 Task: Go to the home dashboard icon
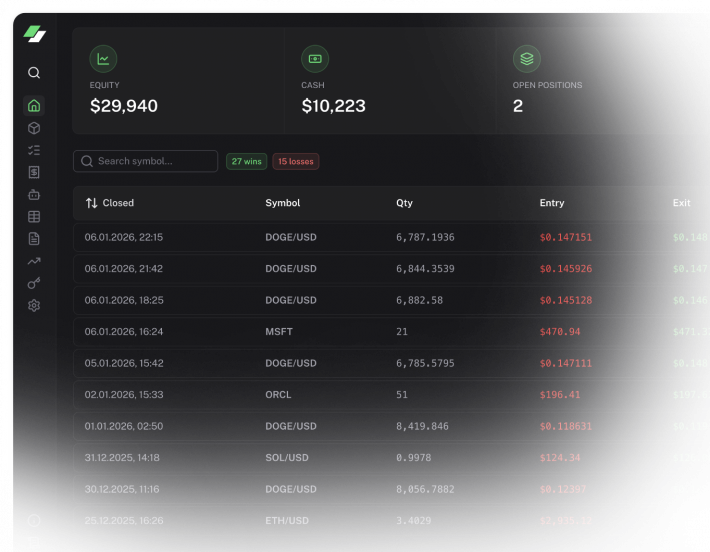[34, 106]
